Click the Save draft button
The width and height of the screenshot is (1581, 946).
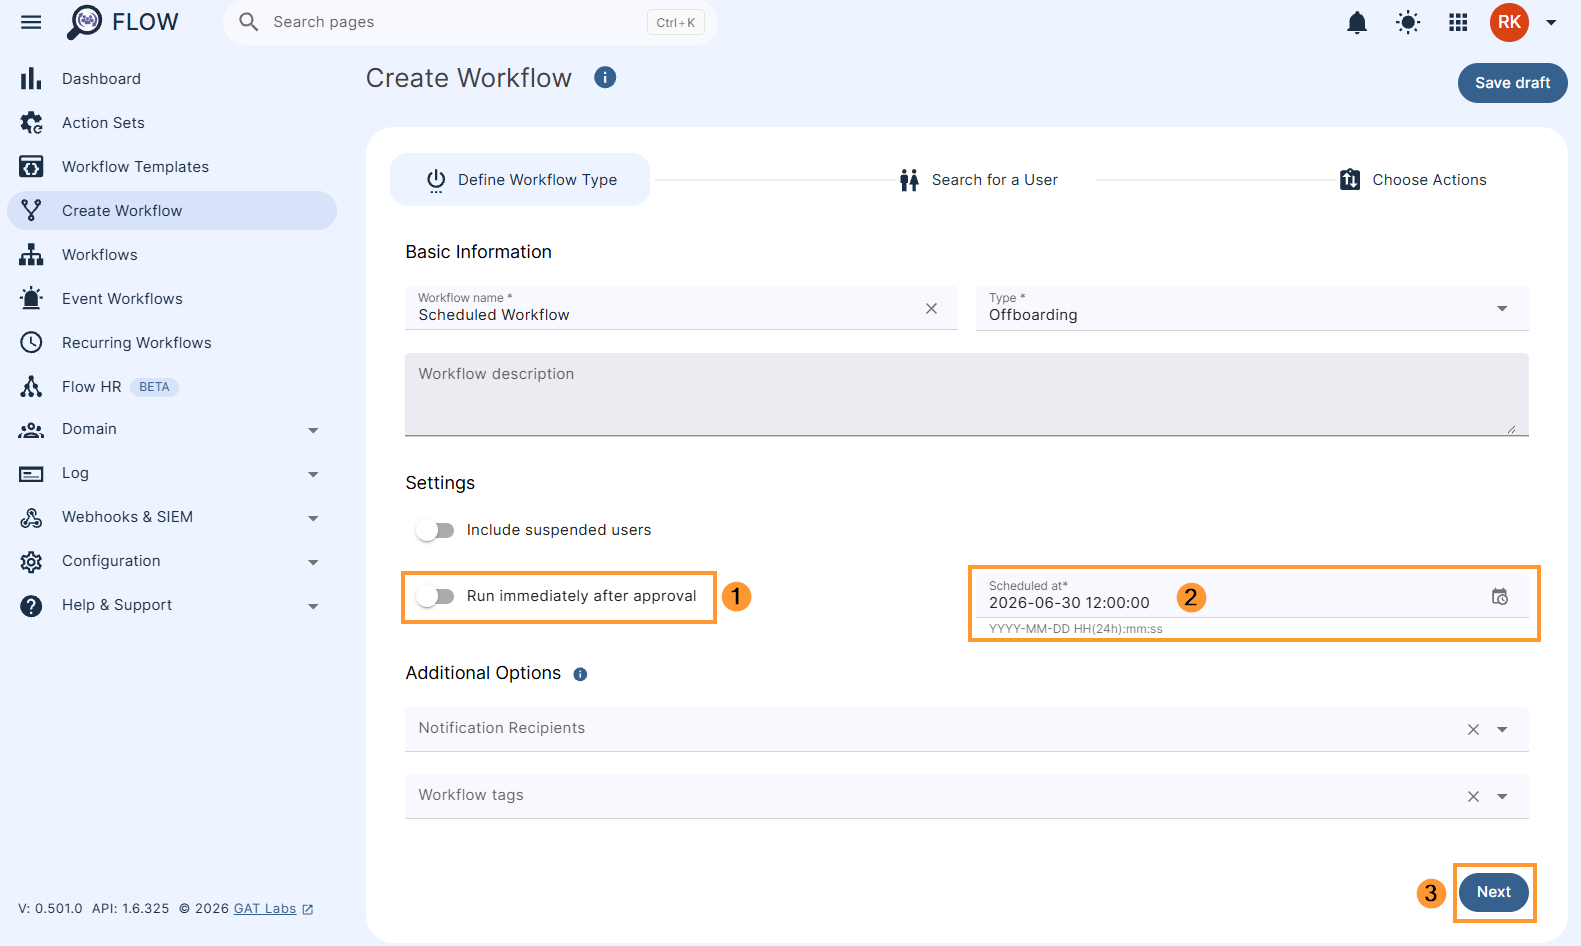[1512, 83]
